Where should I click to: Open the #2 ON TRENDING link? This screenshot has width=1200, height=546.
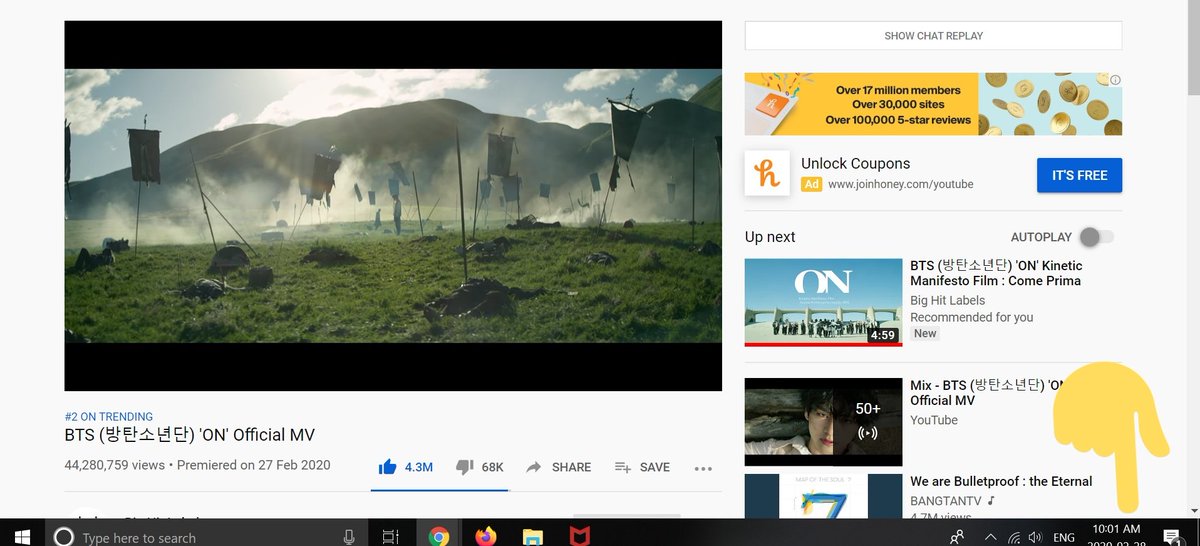click(109, 416)
